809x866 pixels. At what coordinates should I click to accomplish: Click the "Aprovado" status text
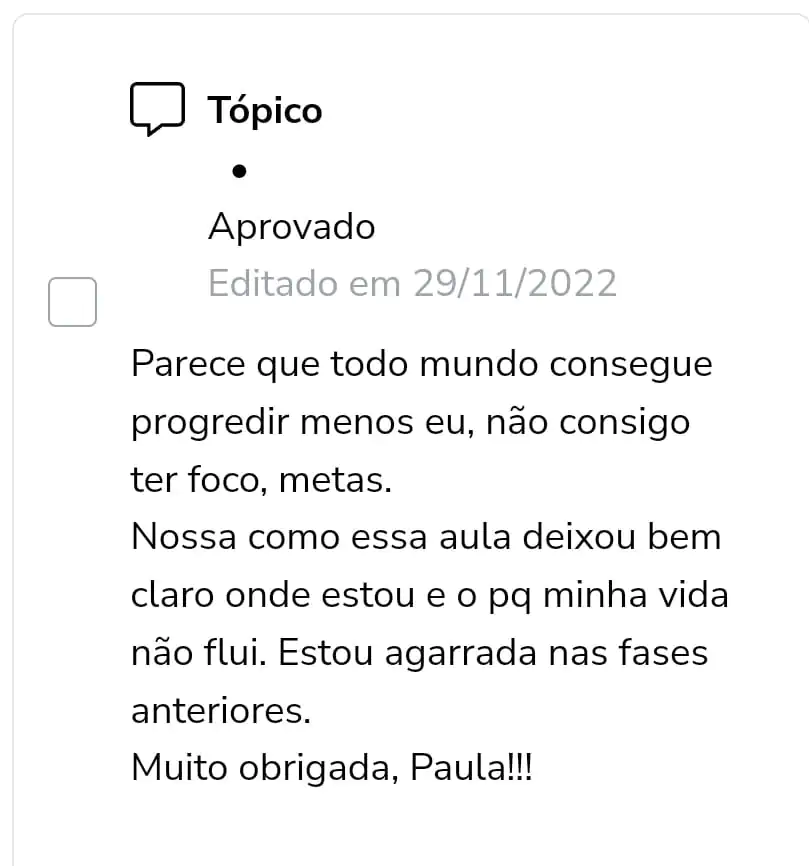click(291, 227)
